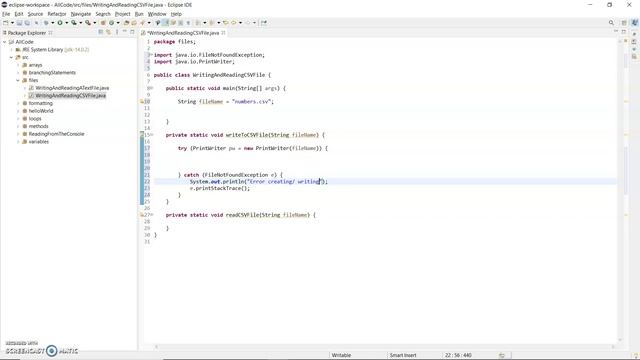640x360 pixels.
Task: Open the Refactor menu
Action: pyautogui.click(x=57, y=14)
